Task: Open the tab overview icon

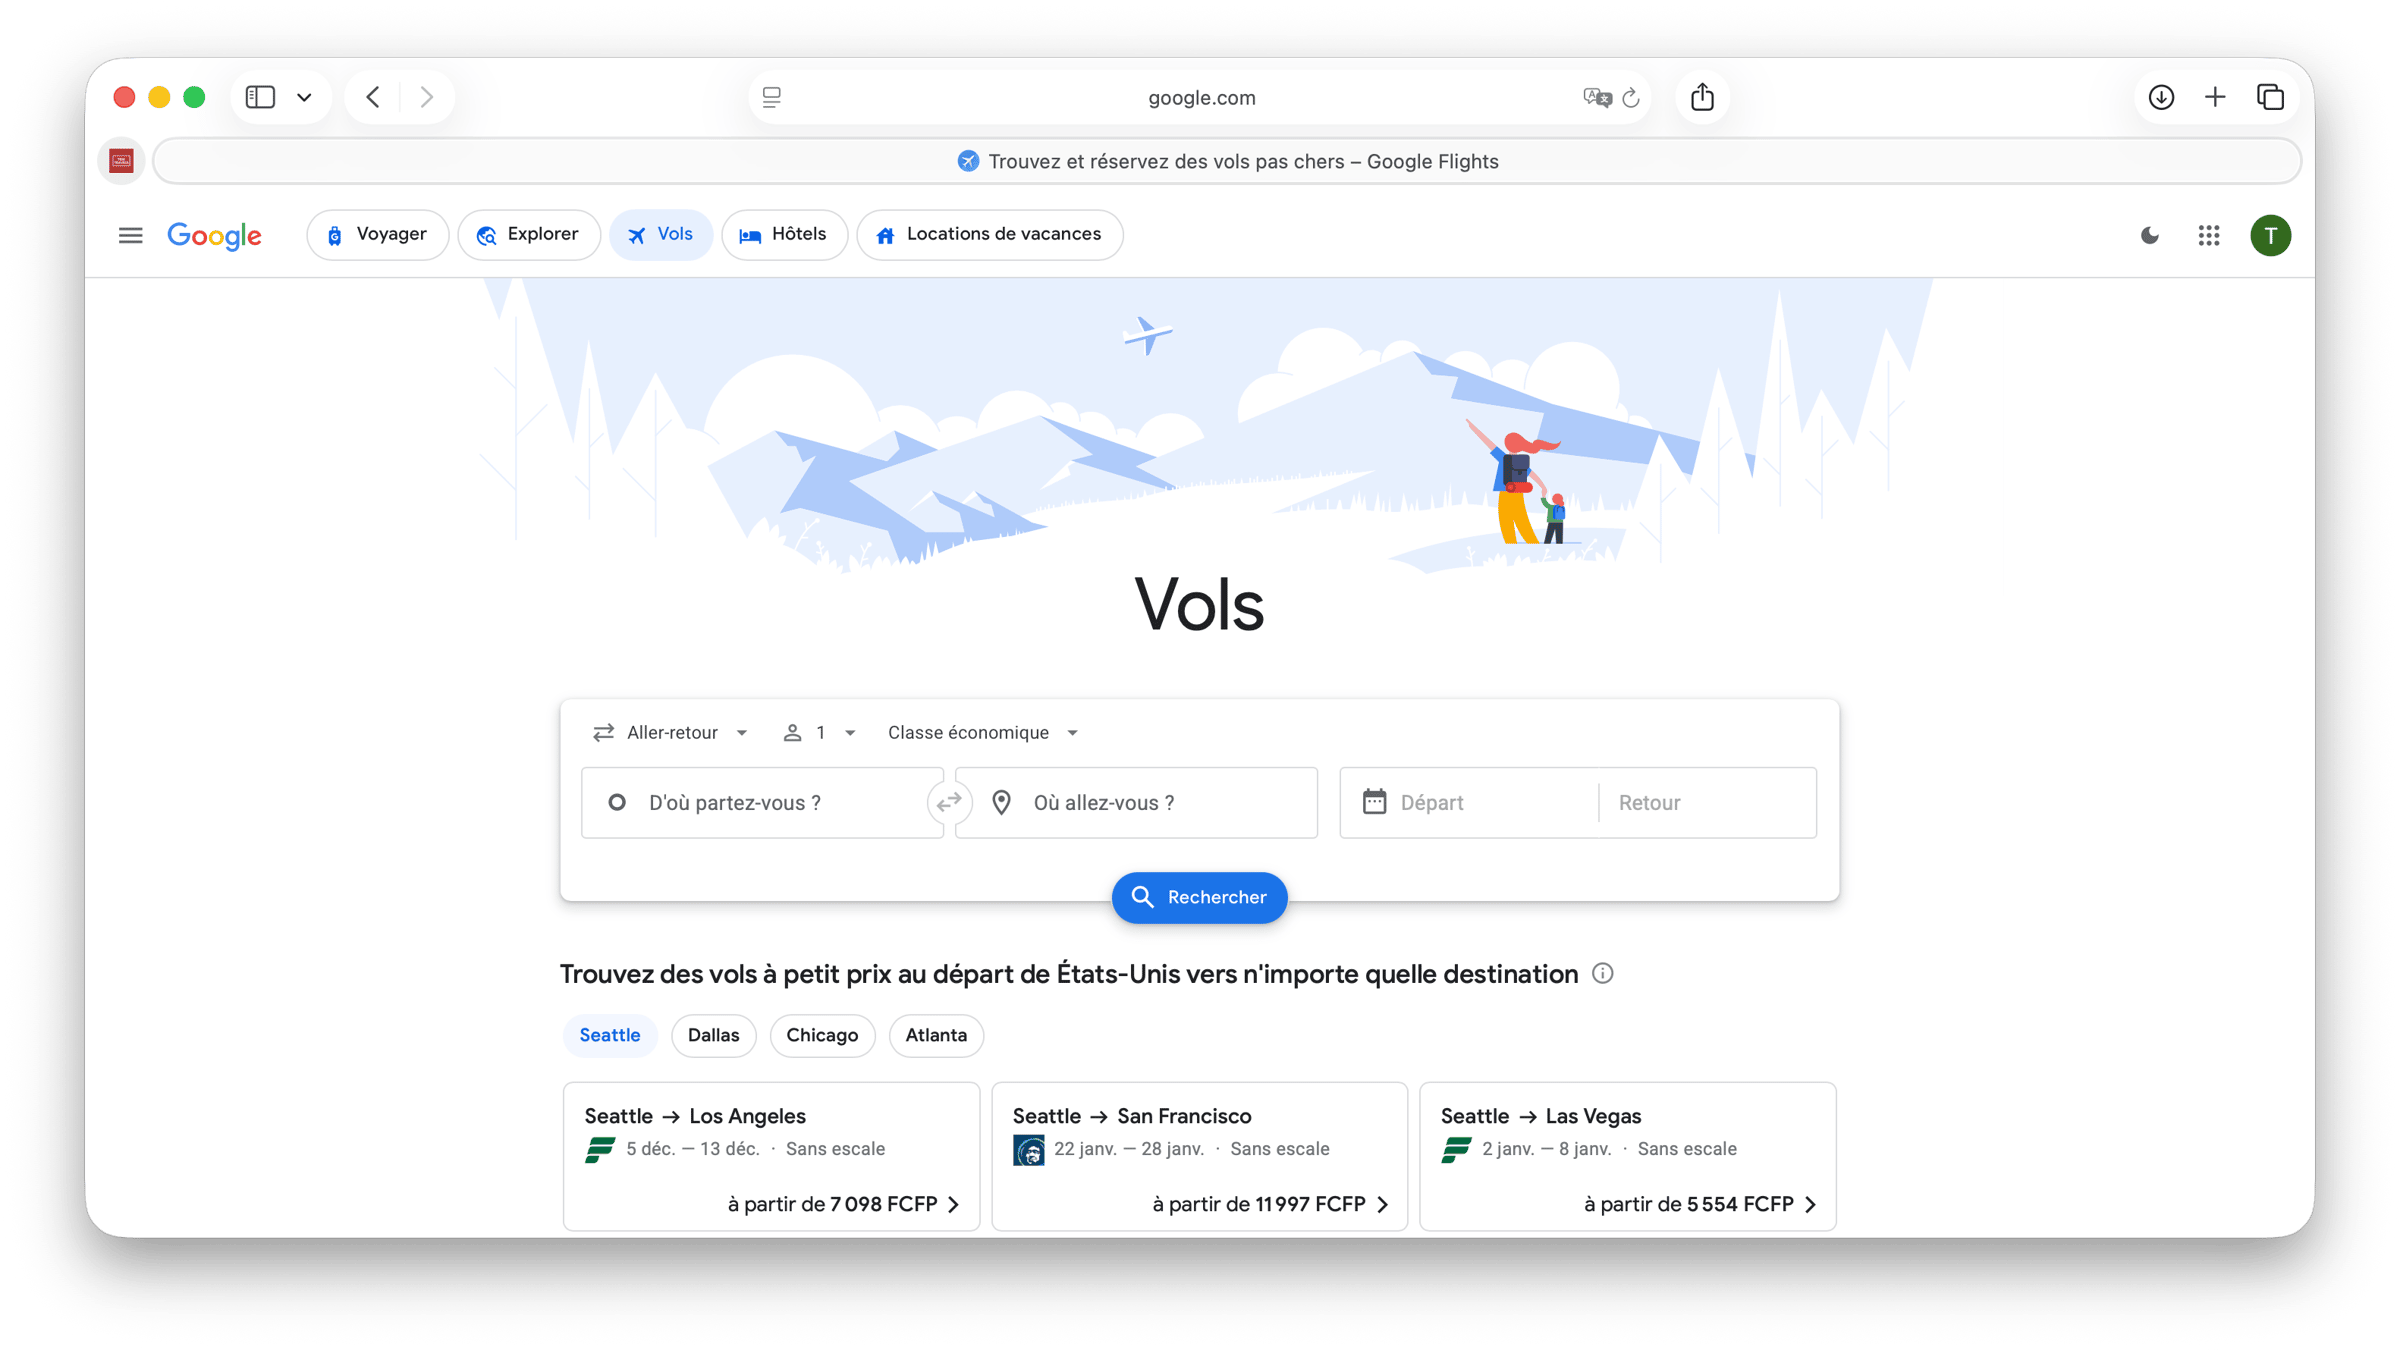Action: pos(2270,97)
